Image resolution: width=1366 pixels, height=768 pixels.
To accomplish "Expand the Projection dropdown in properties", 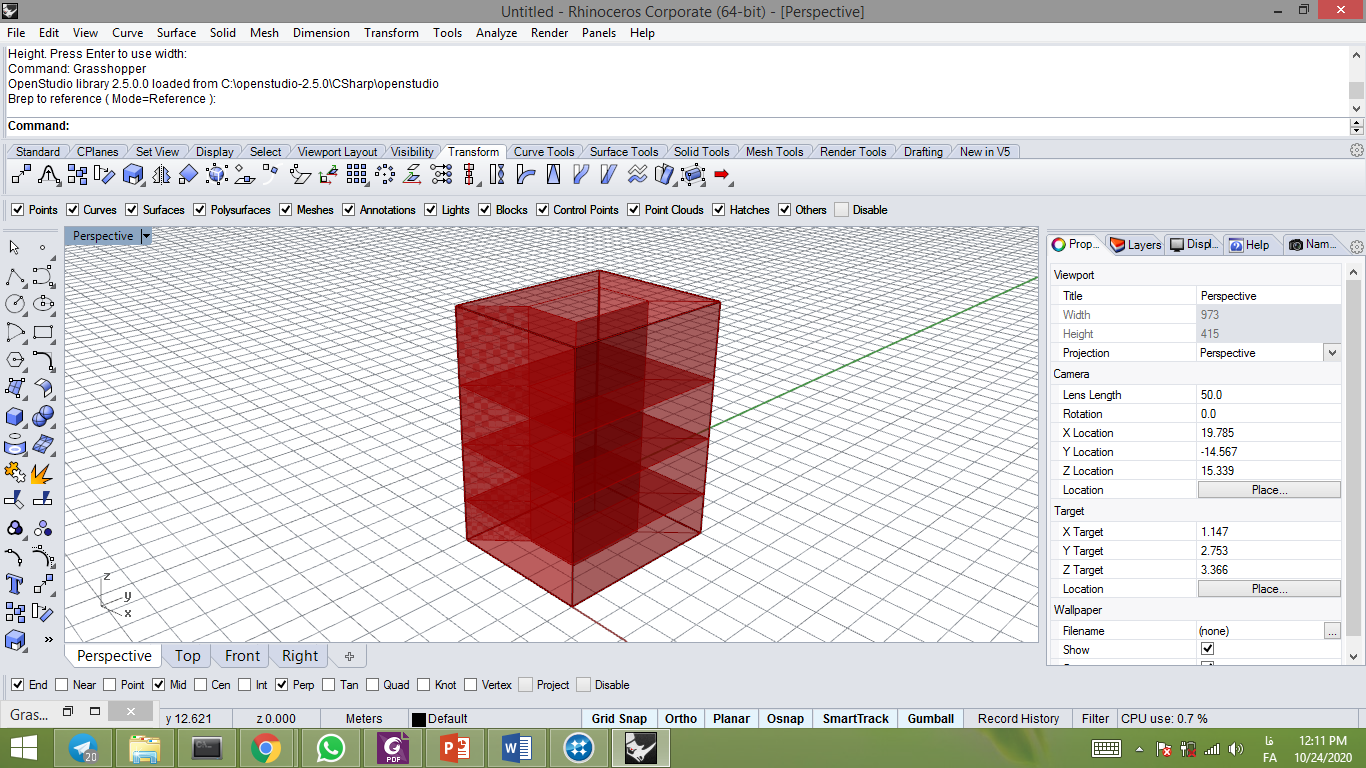I will point(1331,353).
